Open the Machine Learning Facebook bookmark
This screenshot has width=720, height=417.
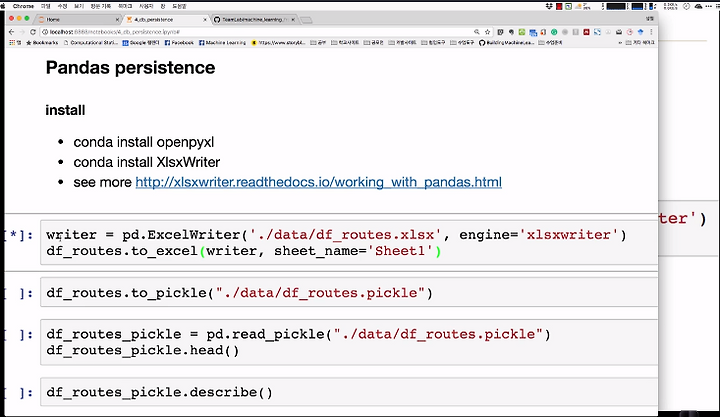click(222, 42)
